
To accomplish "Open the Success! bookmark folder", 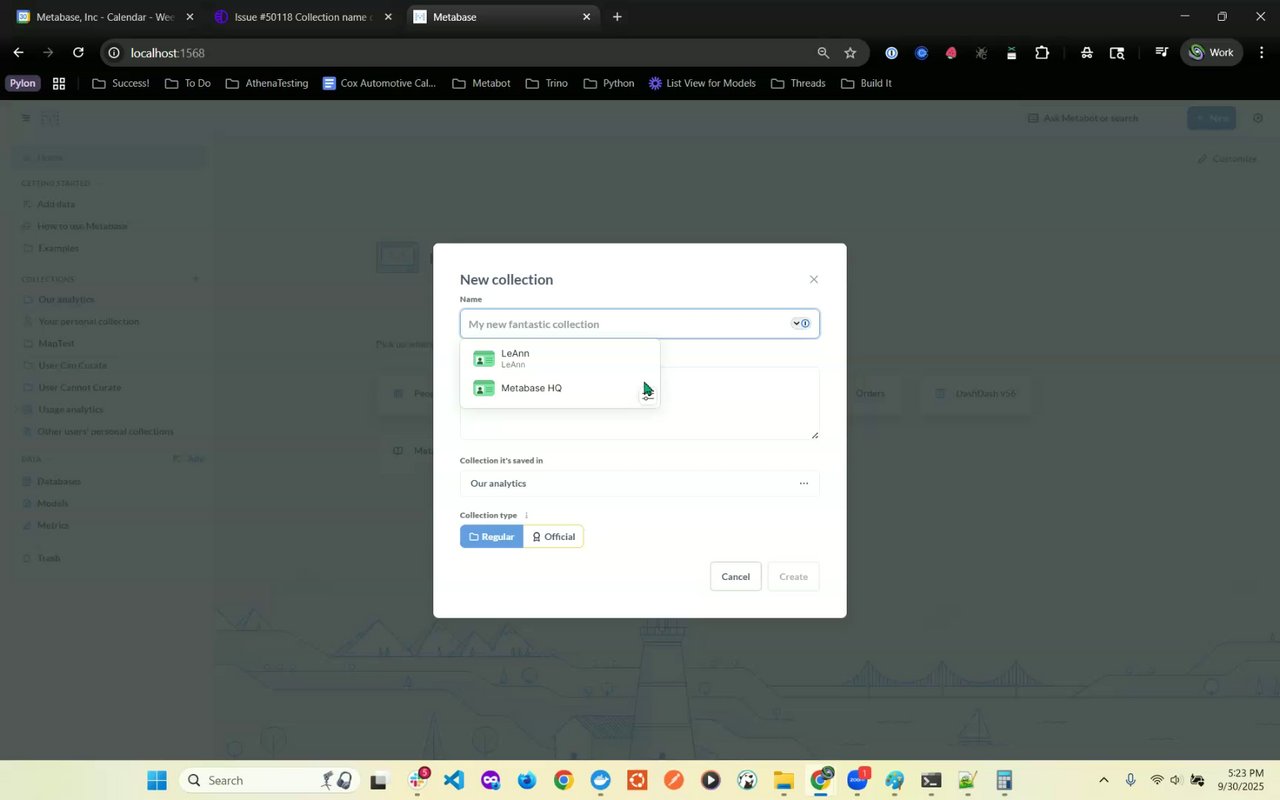I will [120, 83].
